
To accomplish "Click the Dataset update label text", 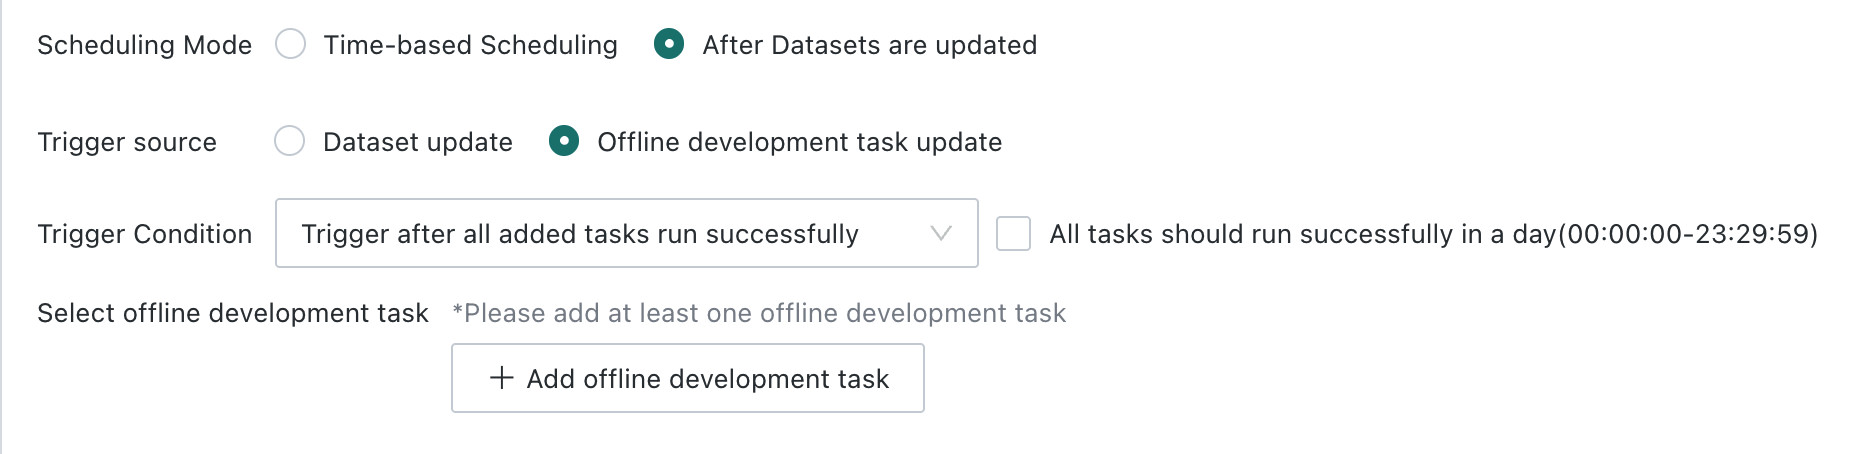I will click(418, 142).
